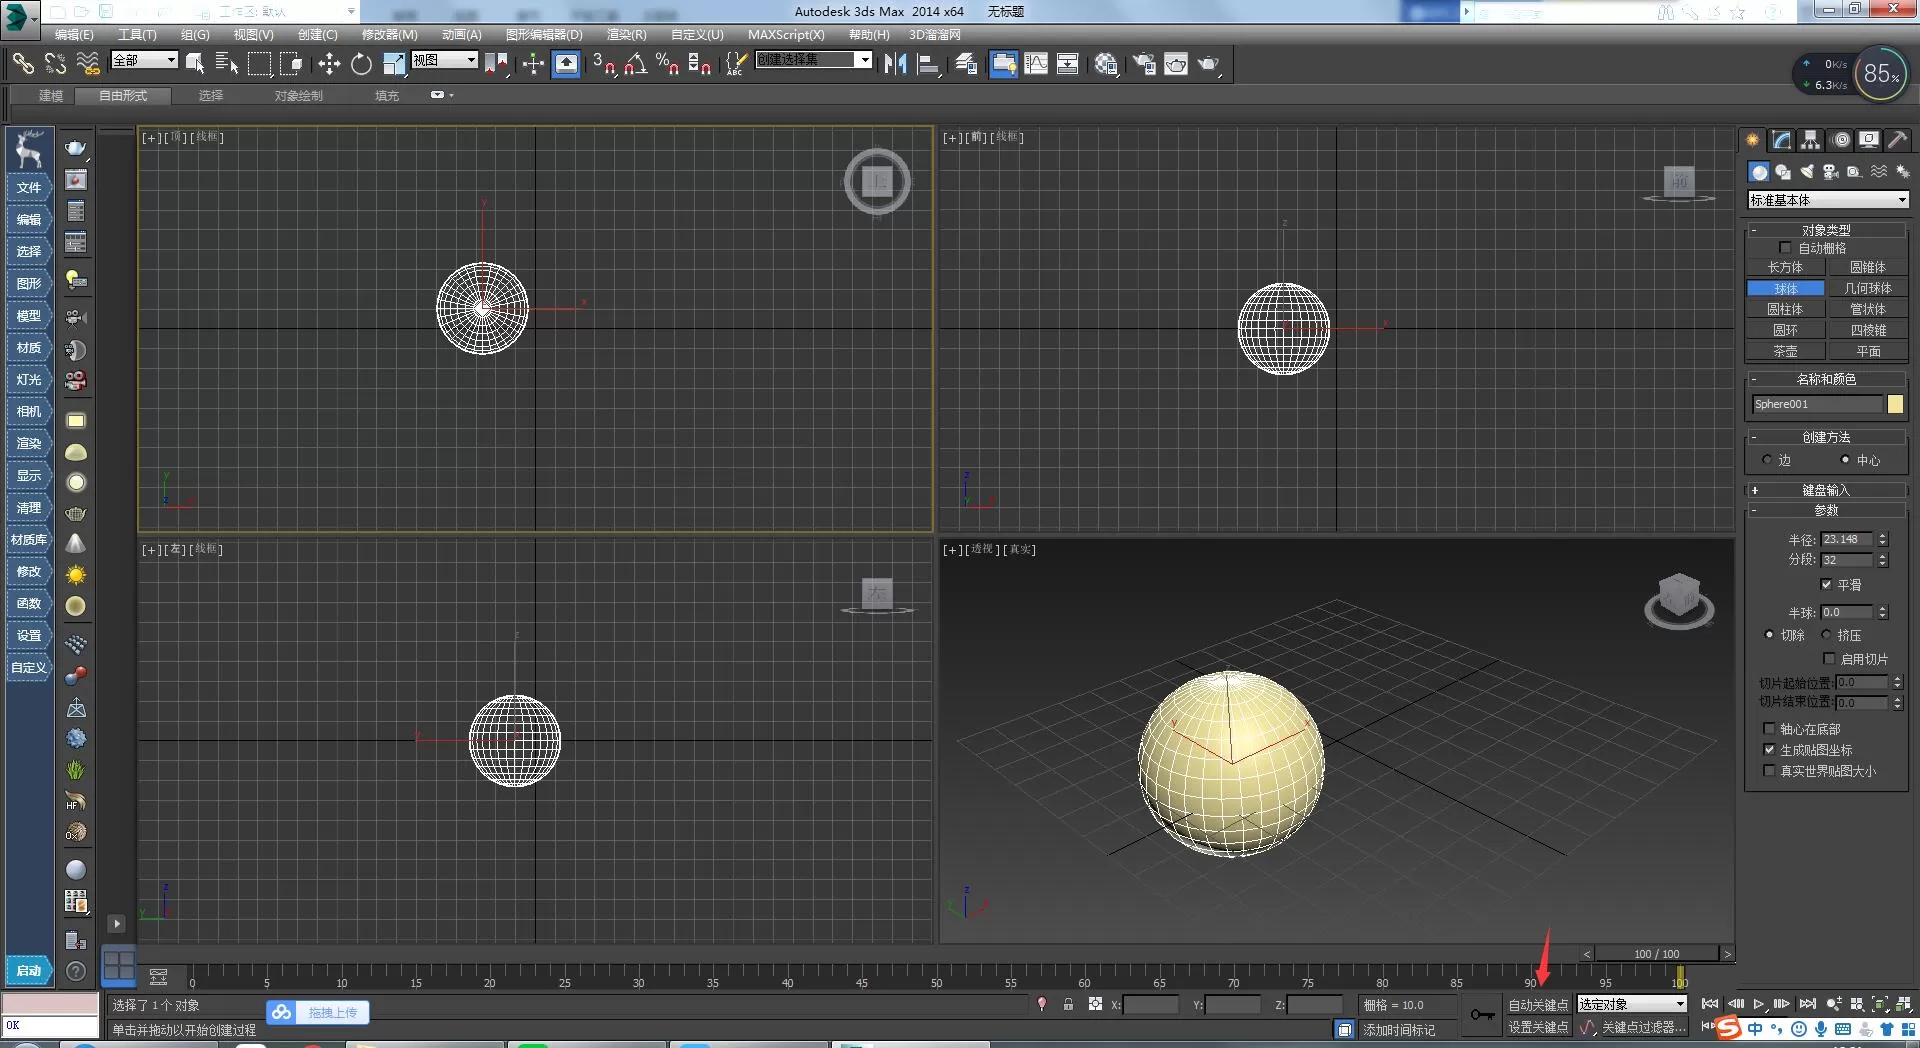Collapse 参数 rollout header

(1827, 510)
